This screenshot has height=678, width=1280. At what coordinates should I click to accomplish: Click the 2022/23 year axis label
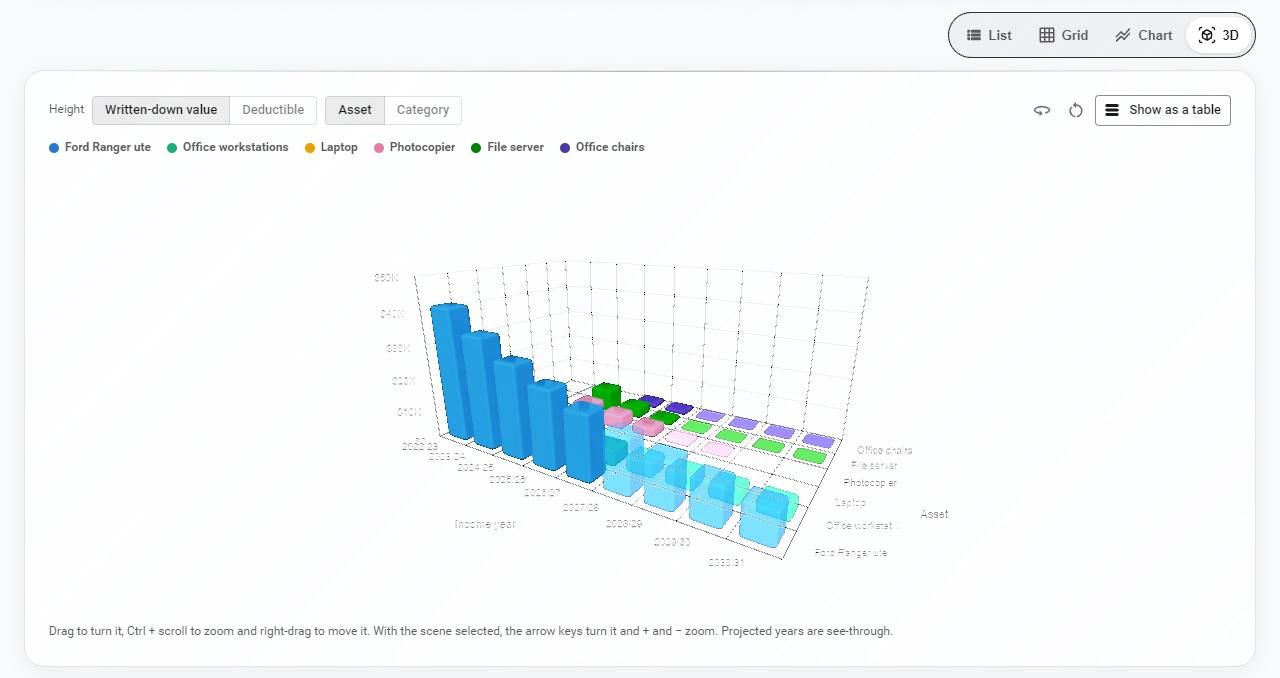pos(420,447)
